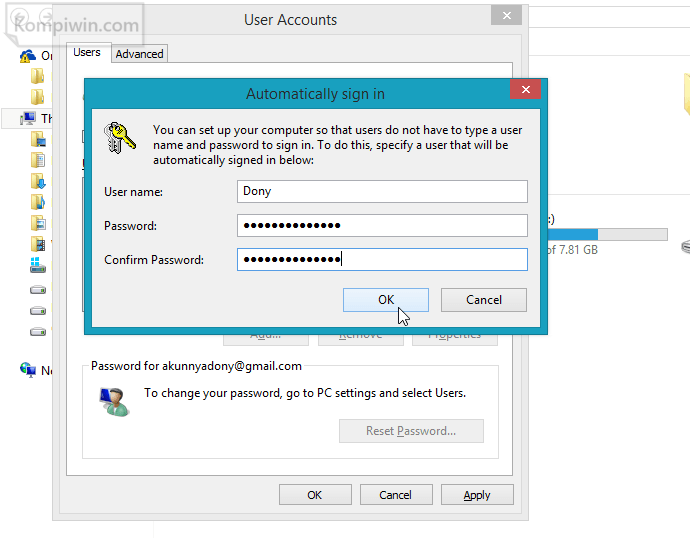Open the Music folder icon in sidebar
Screen dimensions: 690x538
(38, 202)
